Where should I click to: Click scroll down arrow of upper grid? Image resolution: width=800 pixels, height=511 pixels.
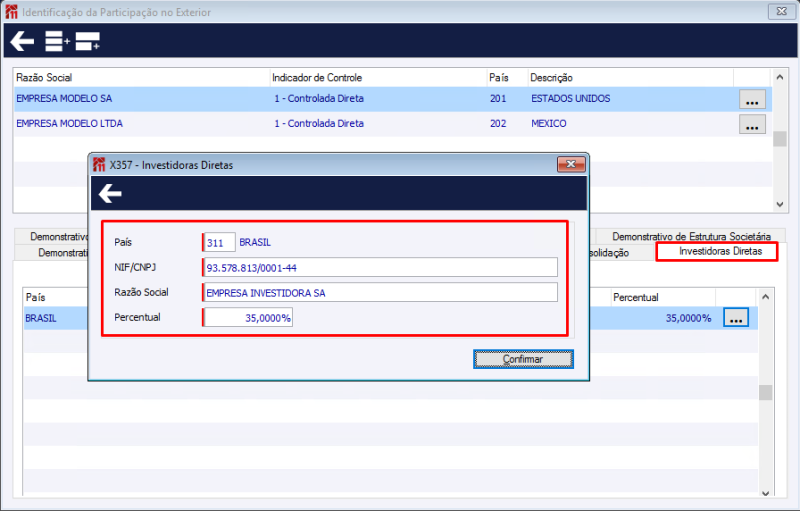tap(779, 204)
